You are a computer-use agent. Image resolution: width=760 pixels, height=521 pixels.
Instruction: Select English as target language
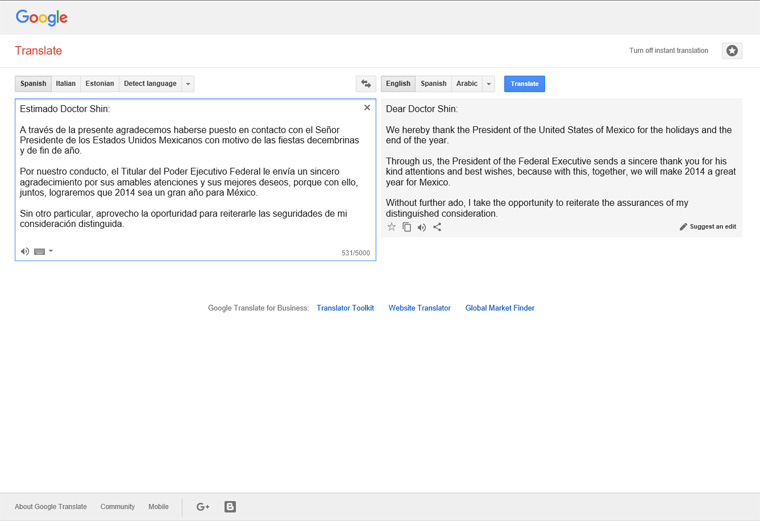[x=398, y=83]
